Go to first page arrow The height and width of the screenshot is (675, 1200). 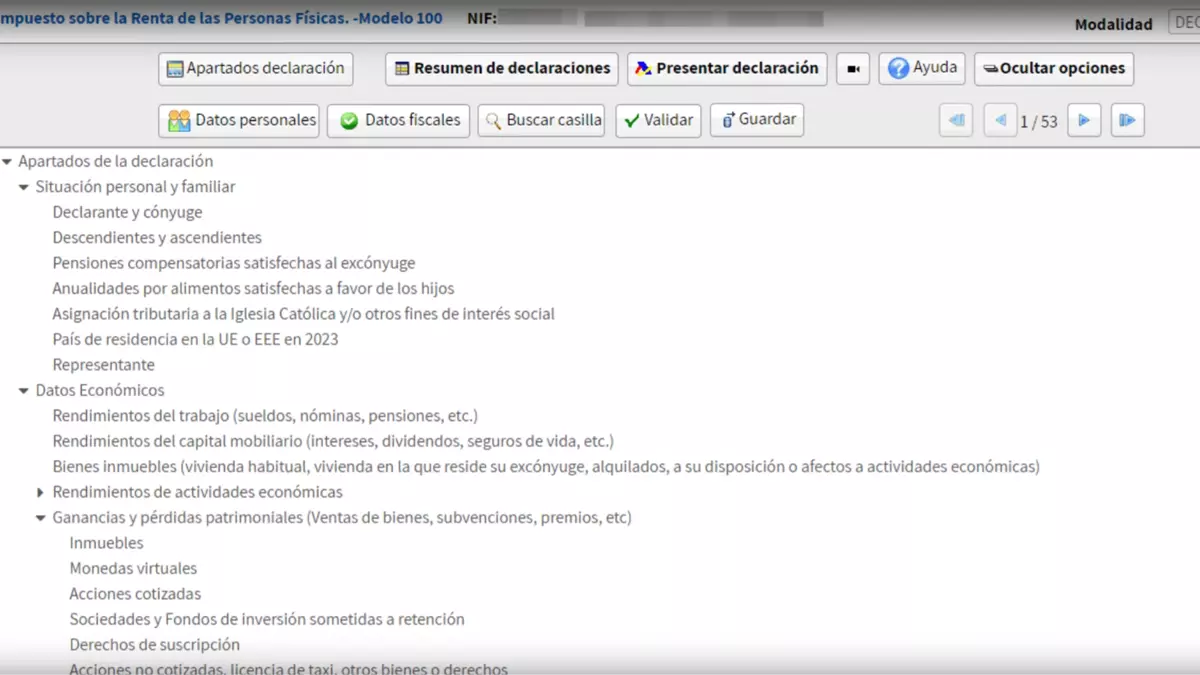click(956, 121)
